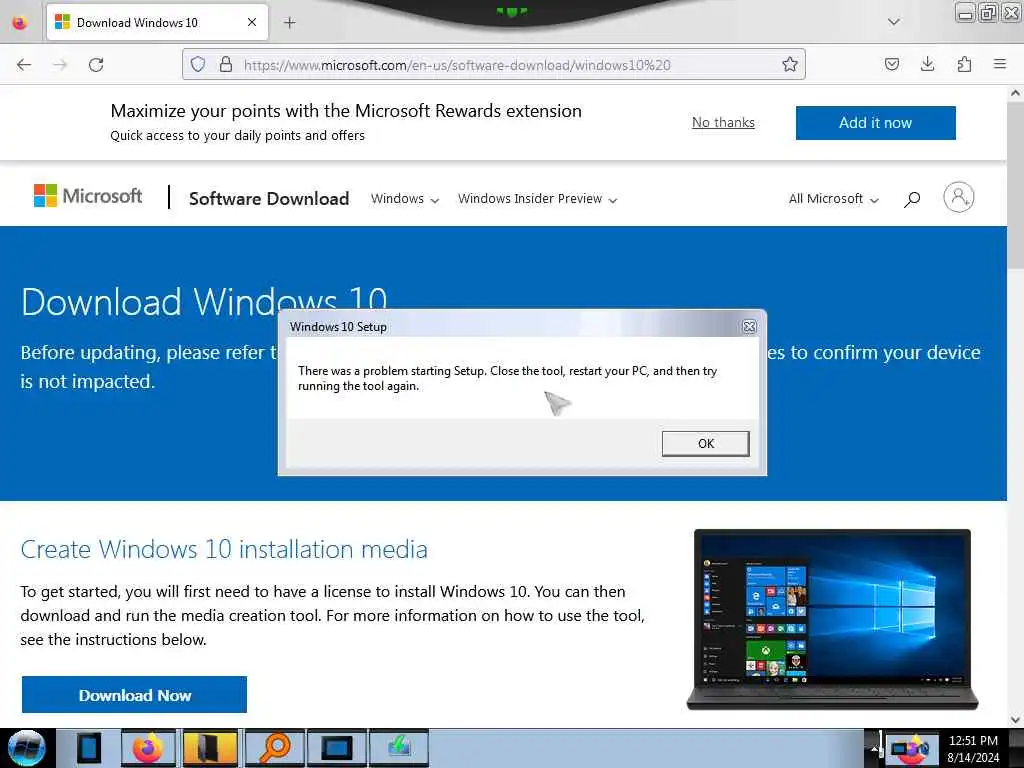Viewport: 1024px width, 768px height.
Task: Bookmark this page with the star
Action: coord(790,64)
